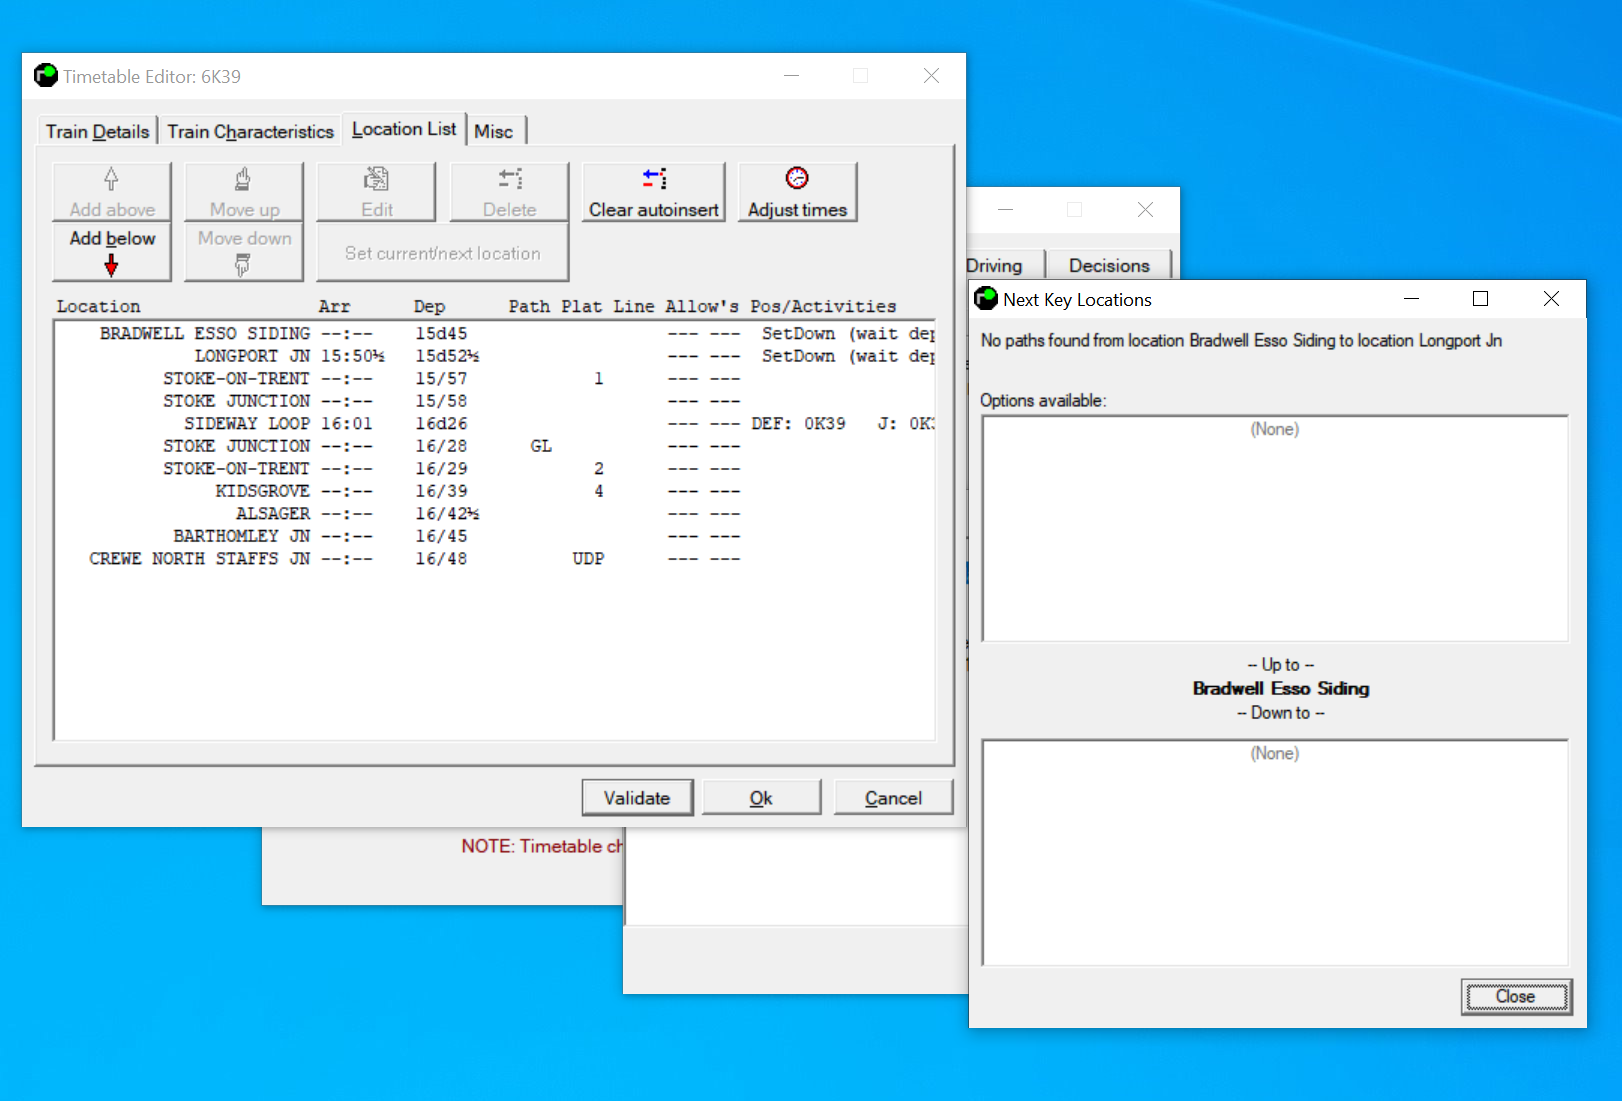Image resolution: width=1622 pixels, height=1101 pixels.
Task: Click the hand icon above Move up
Action: pos(243,179)
